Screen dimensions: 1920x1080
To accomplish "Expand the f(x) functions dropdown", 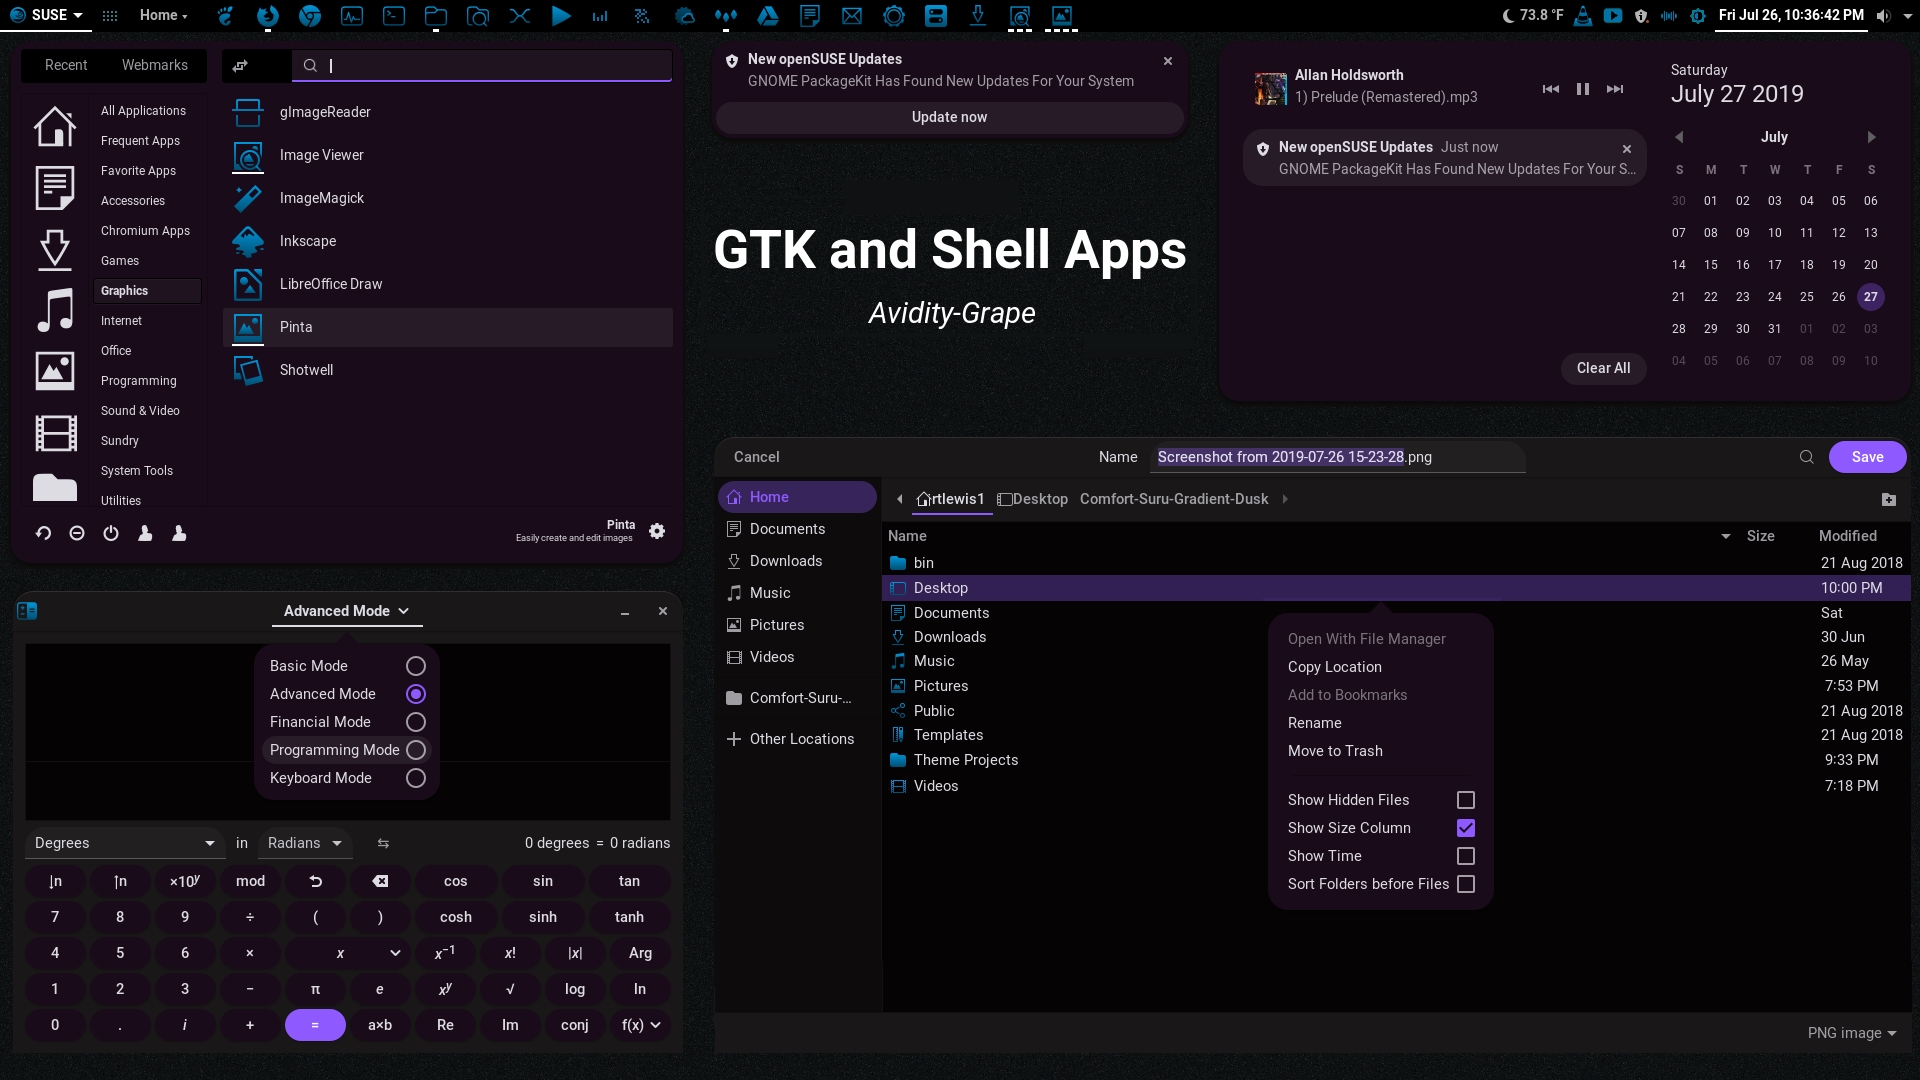I will pos(640,1025).
